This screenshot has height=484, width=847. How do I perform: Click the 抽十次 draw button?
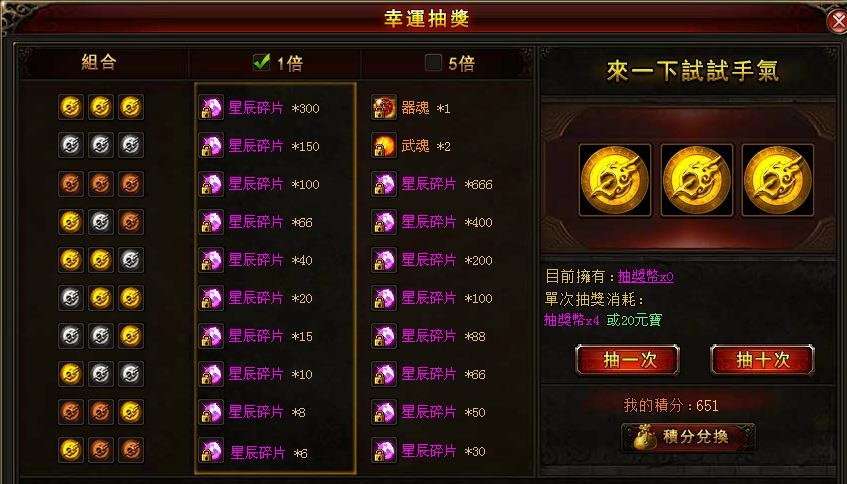[762, 360]
